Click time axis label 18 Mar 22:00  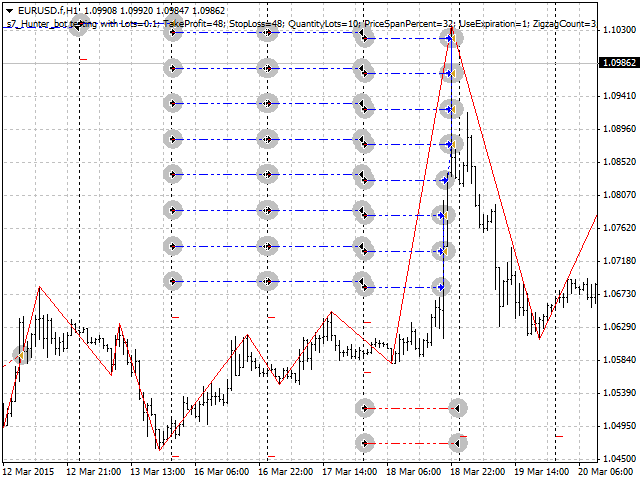[x=478, y=472]
